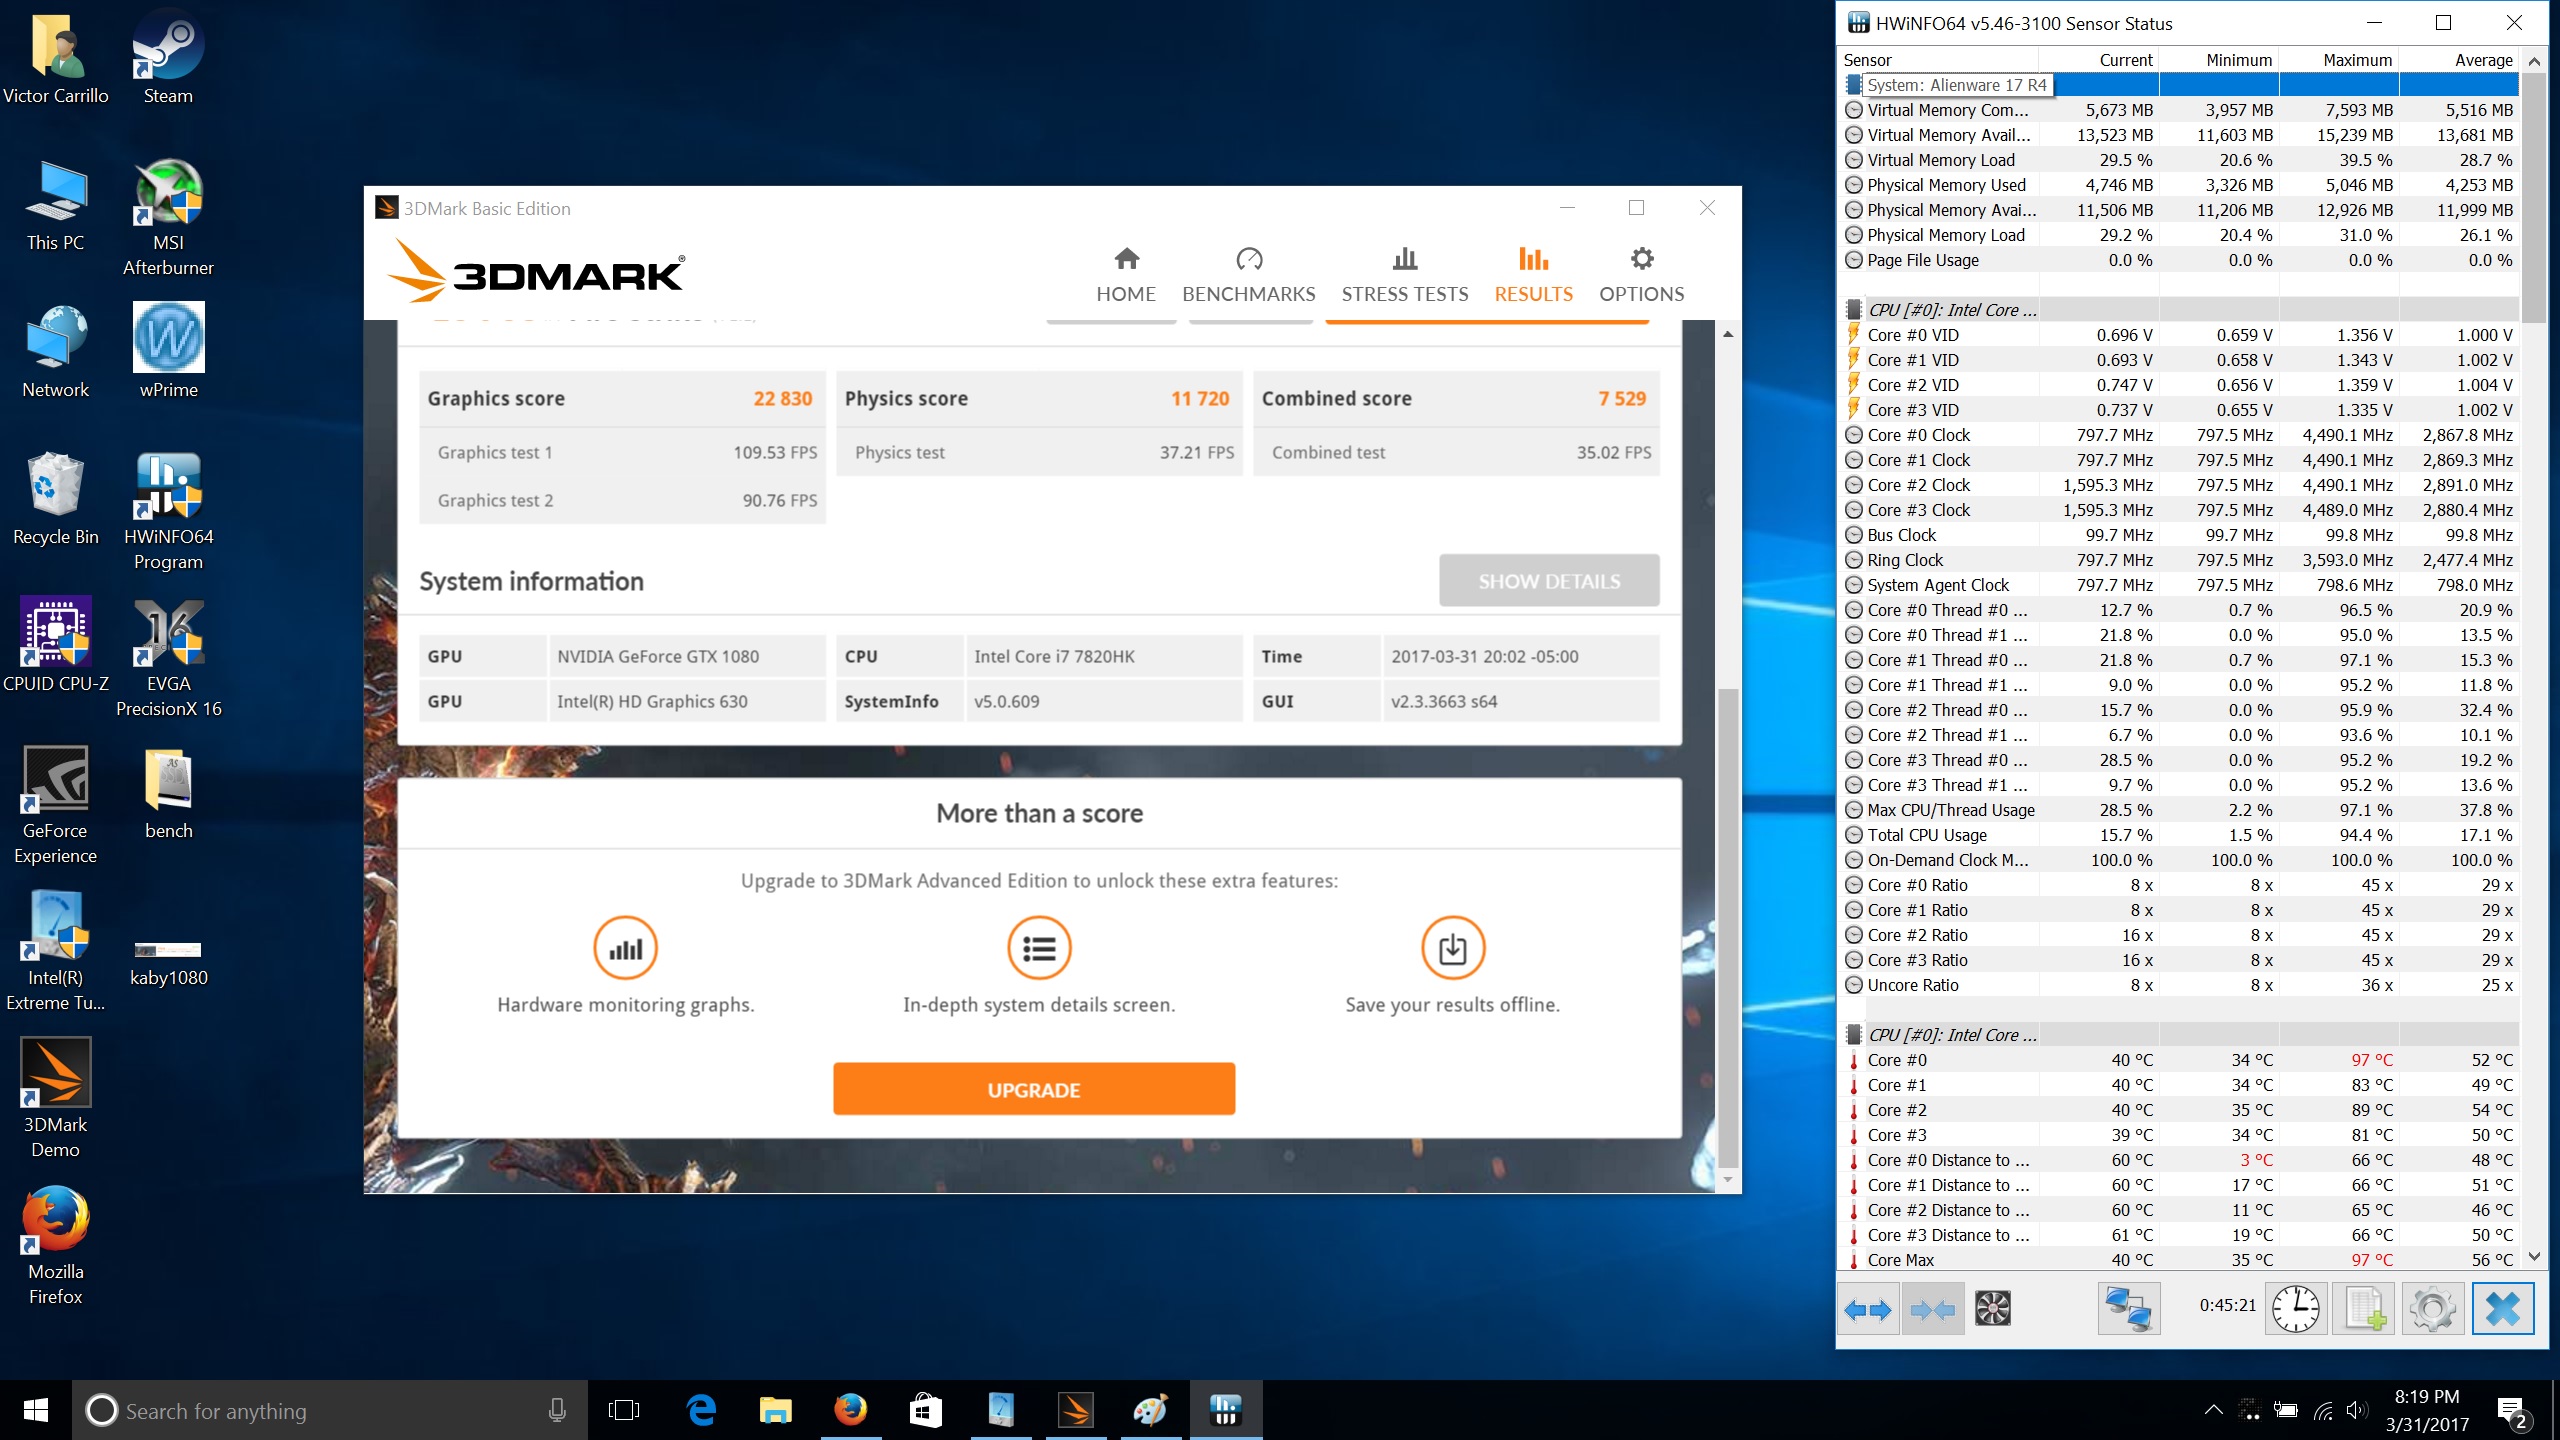Reset HWiNFO clock timer icon

click(2295, 1309)
